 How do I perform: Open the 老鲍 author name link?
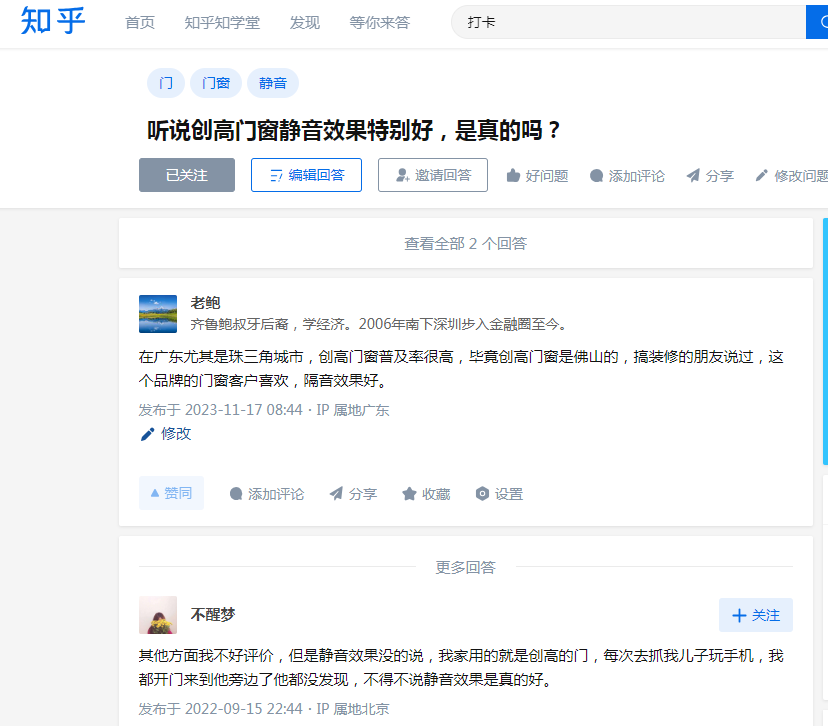pos(205,303)
